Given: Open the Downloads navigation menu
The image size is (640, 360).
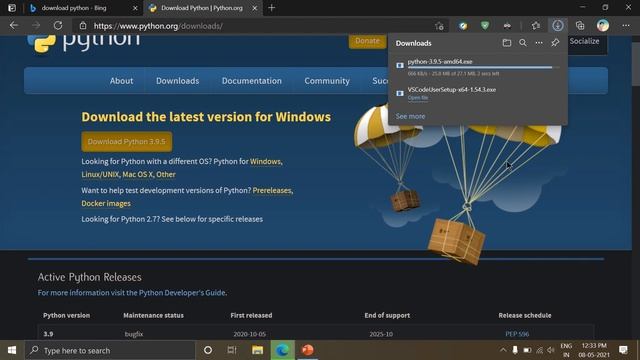Looking at the screenshot, I should tap(178, 81).
